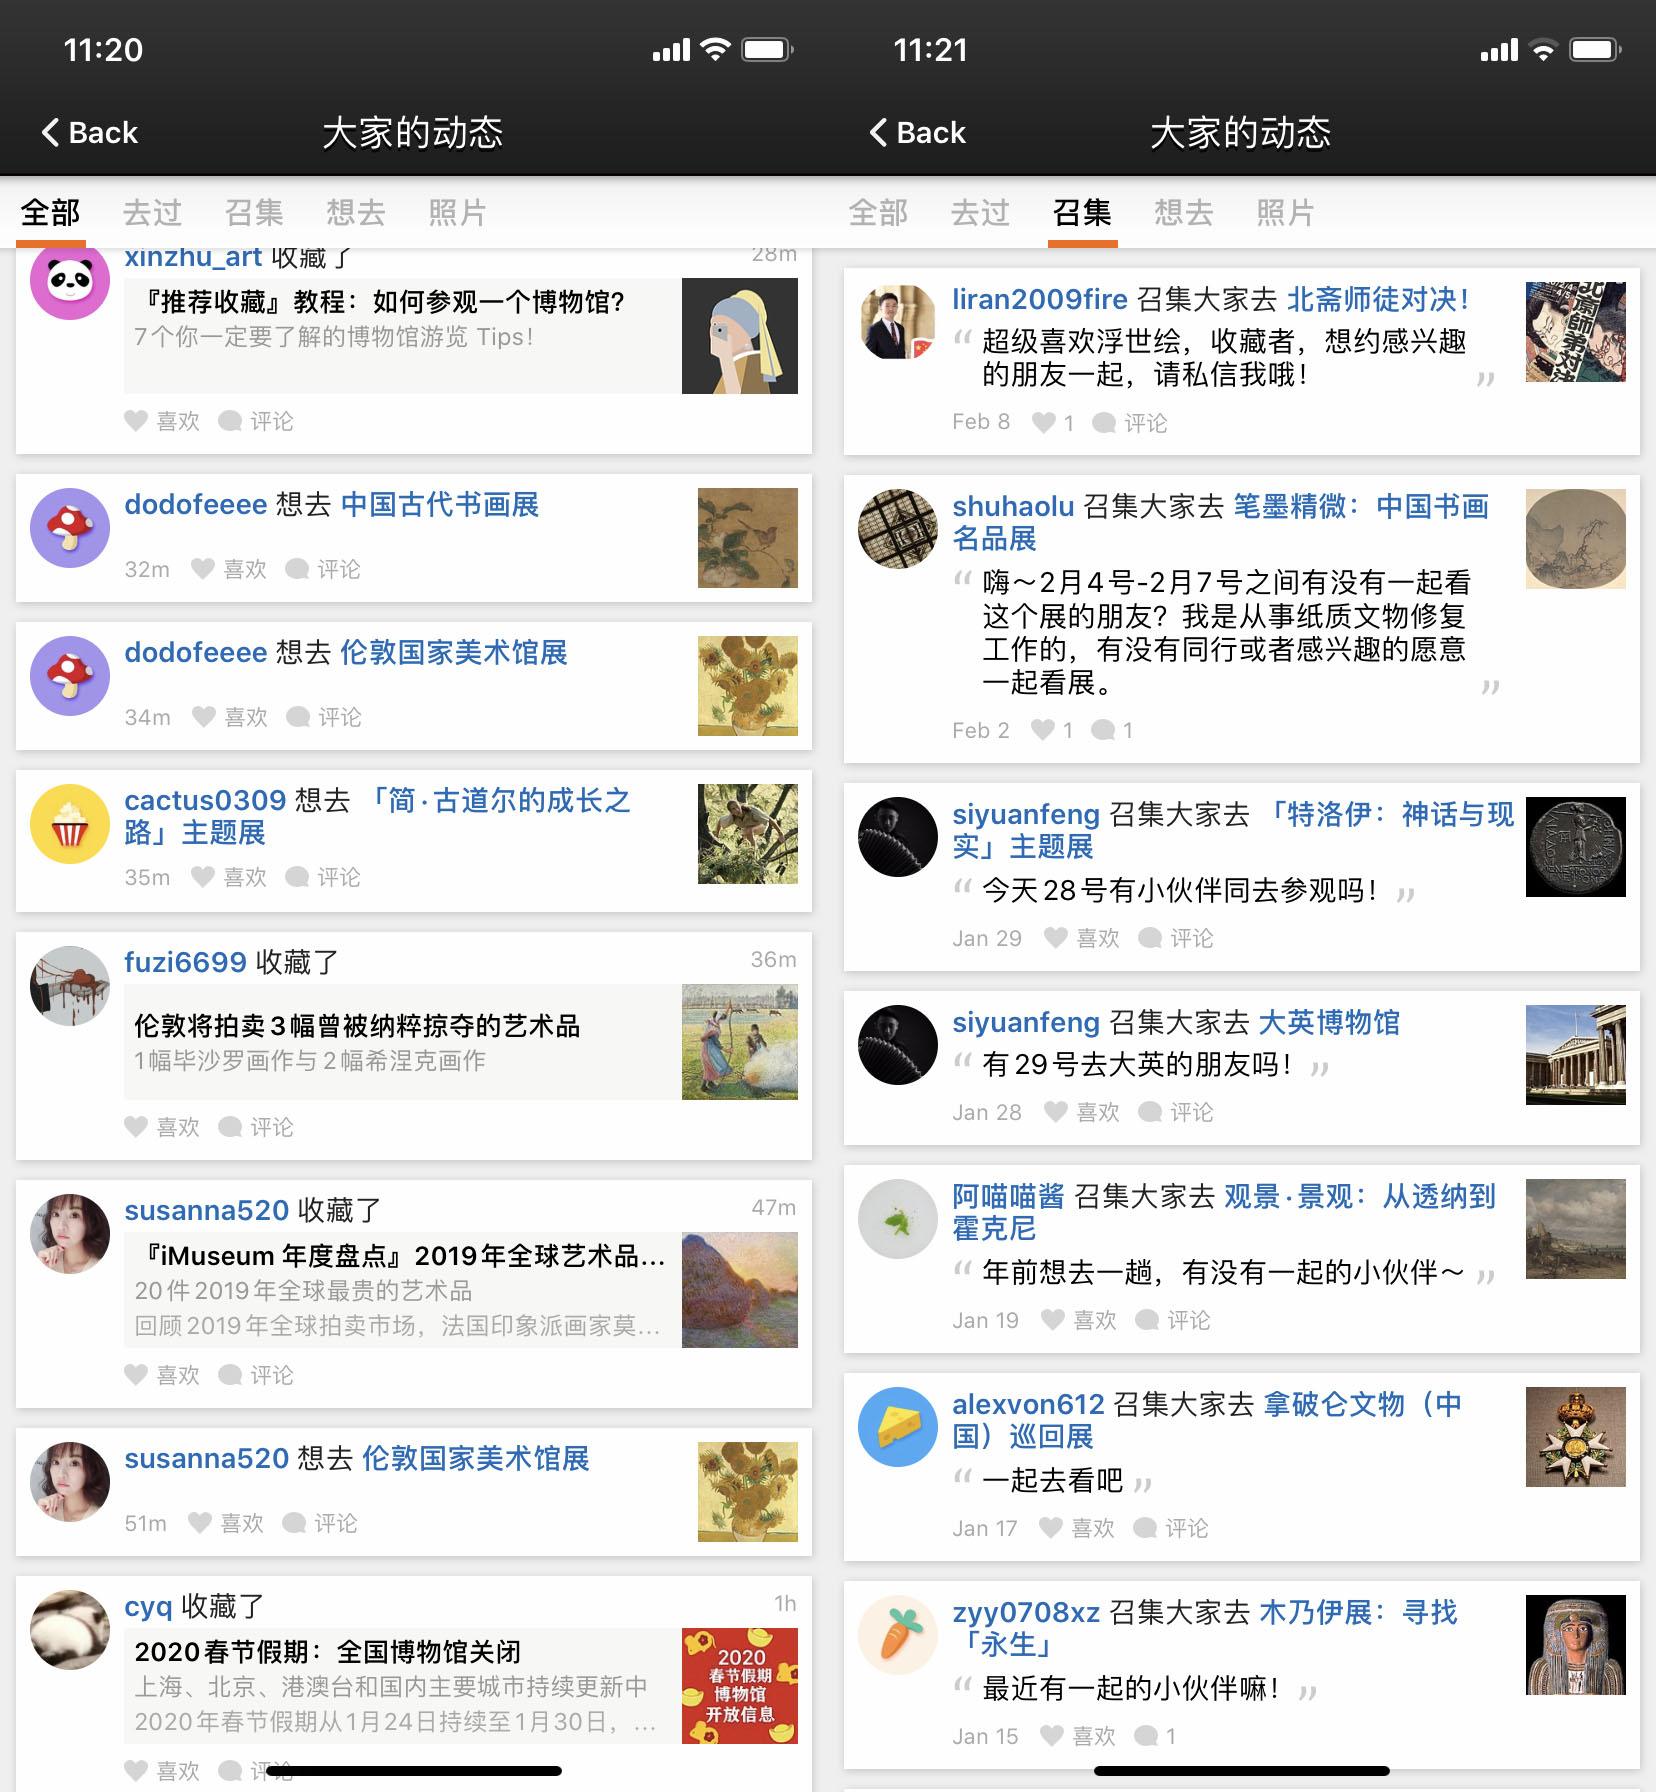The height and width of the screenshot is (1792, 1656).
Task: Open cactus0309's 「简·古道尔的成长之路」主题展 link
Action: 377,816
